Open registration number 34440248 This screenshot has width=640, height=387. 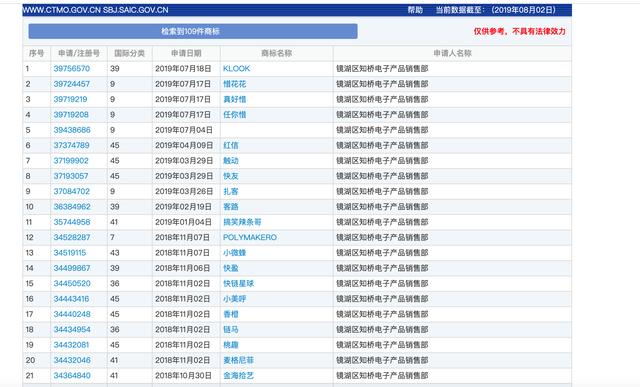[72, 314]
